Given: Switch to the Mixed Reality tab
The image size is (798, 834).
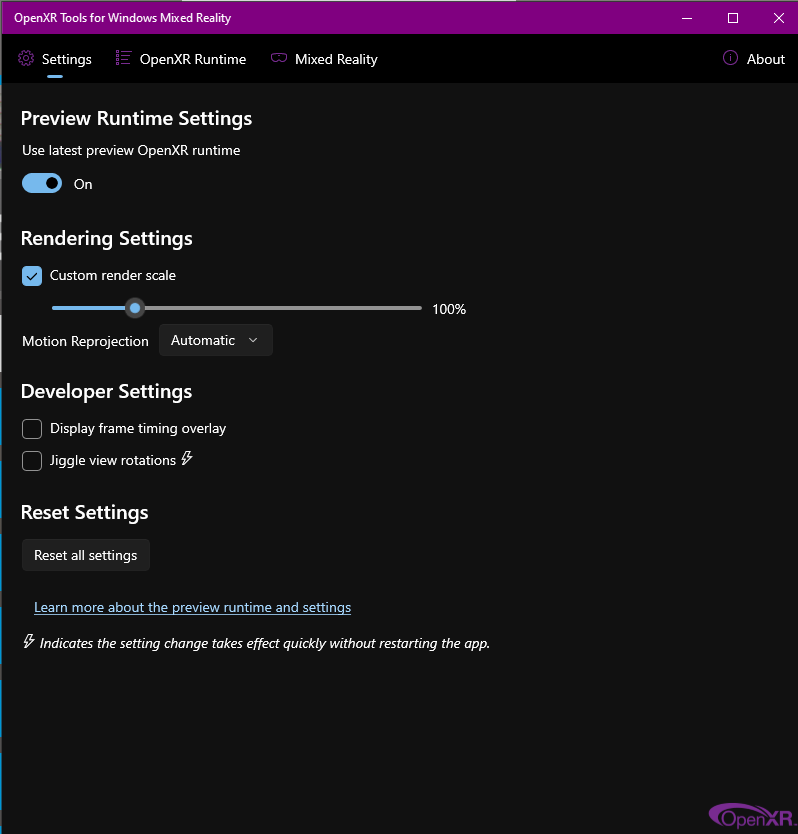Looking at the screenshot, I should (324, 59).
